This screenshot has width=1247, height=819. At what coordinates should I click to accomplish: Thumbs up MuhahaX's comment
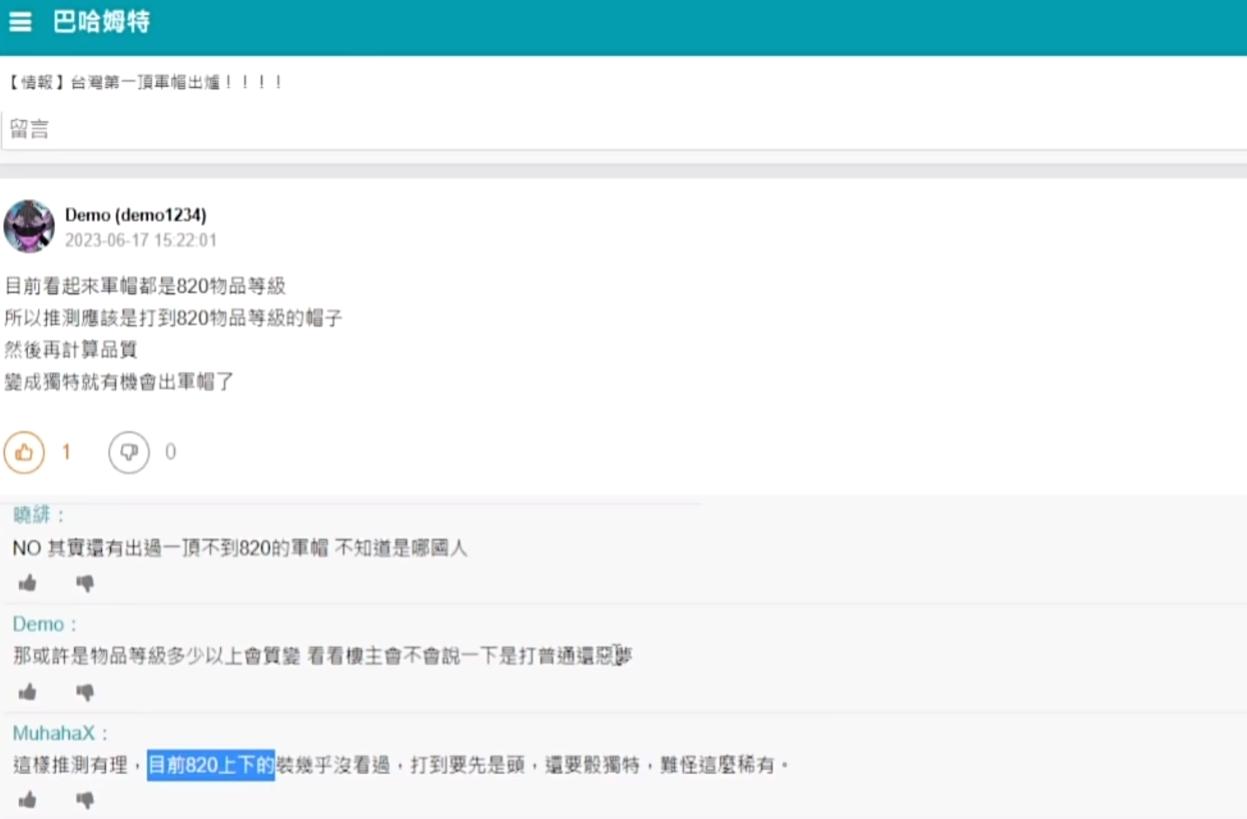pos(29,799)
